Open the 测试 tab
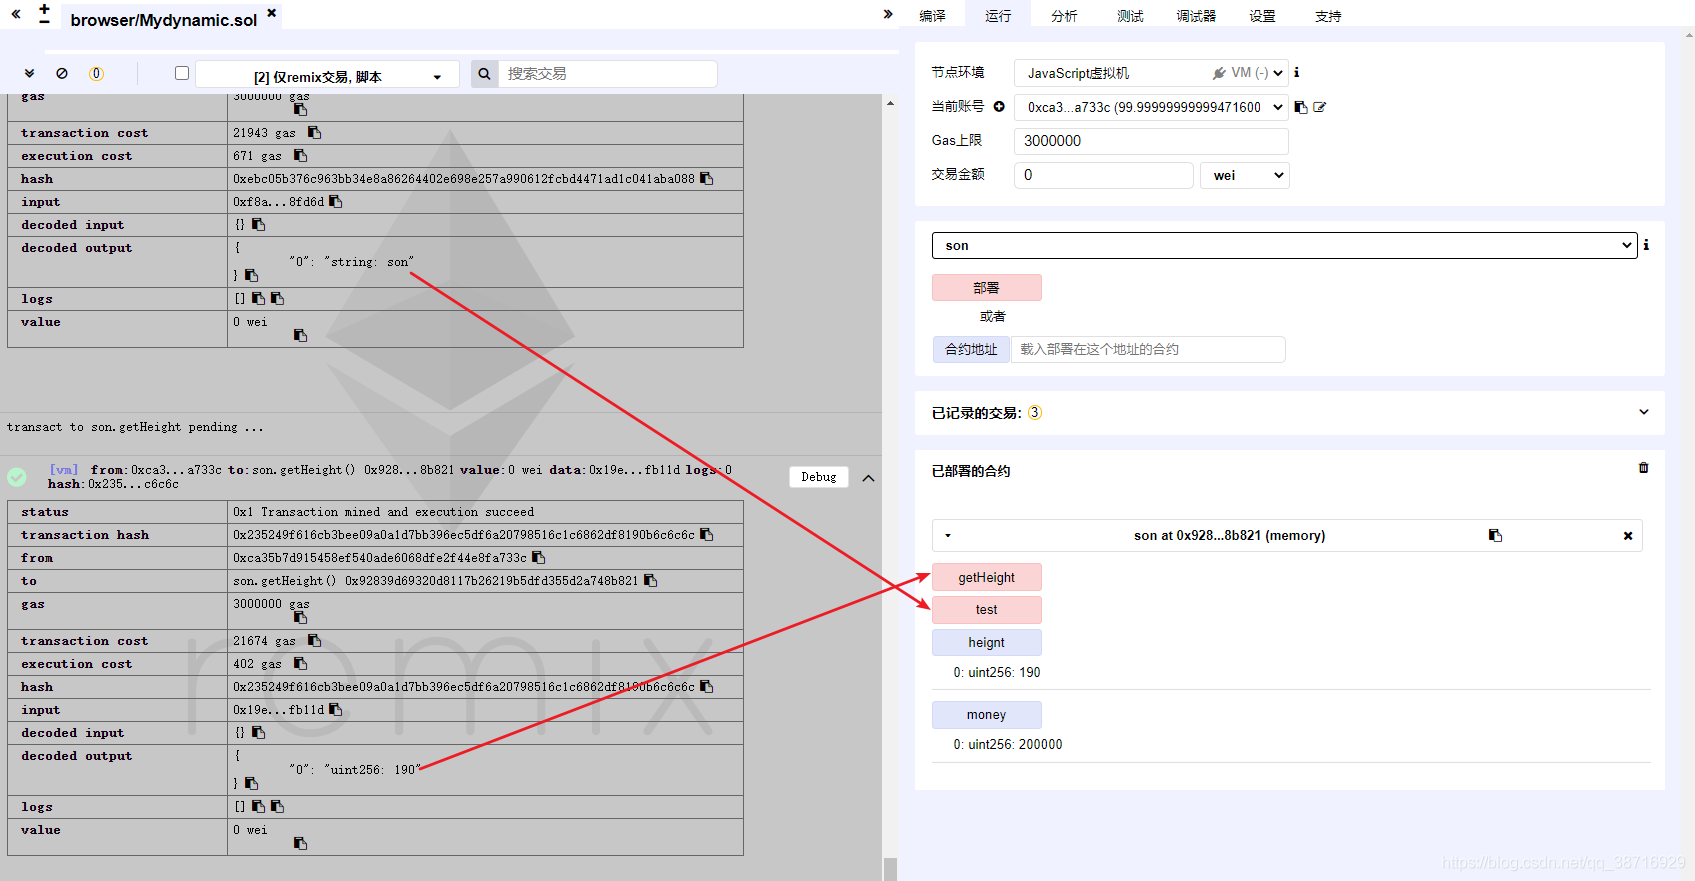This screenshot has width=1695, height=881. pos(1130,15)
